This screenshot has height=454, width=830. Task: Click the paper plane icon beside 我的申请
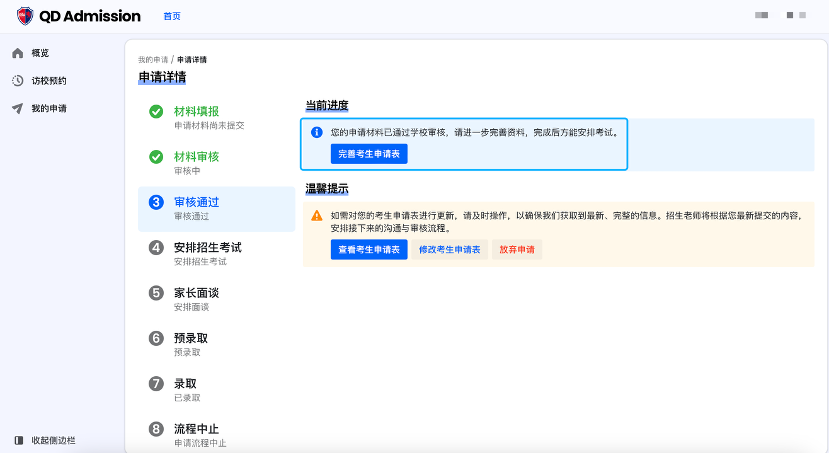pos(17,109)
